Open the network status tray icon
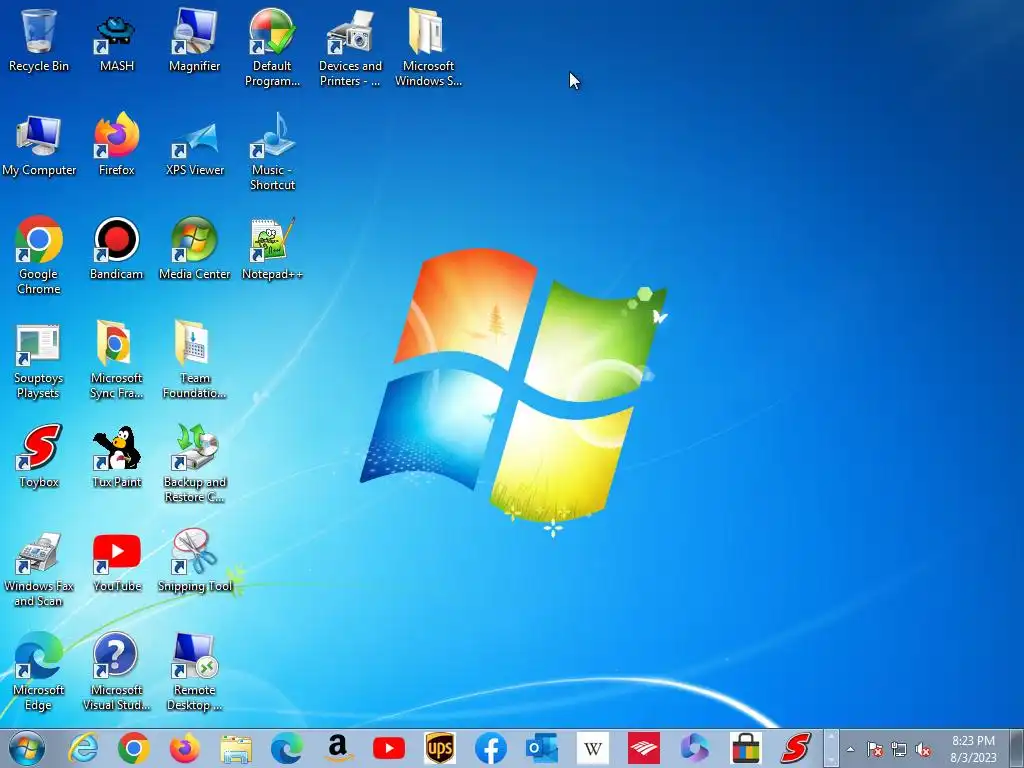The height and width of the screenshot is (768, 1024). [899, 749]
